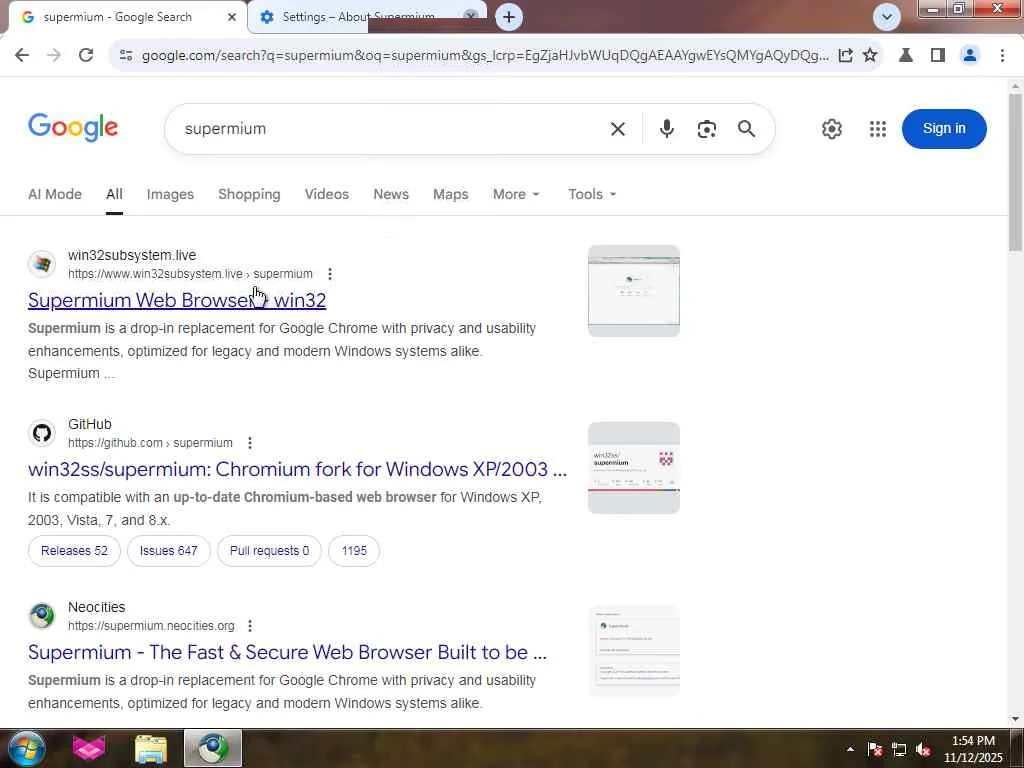Viewport: 1024px width, 768px height.
Task: Bookmark this page with the star
Action: click(870, 56)
